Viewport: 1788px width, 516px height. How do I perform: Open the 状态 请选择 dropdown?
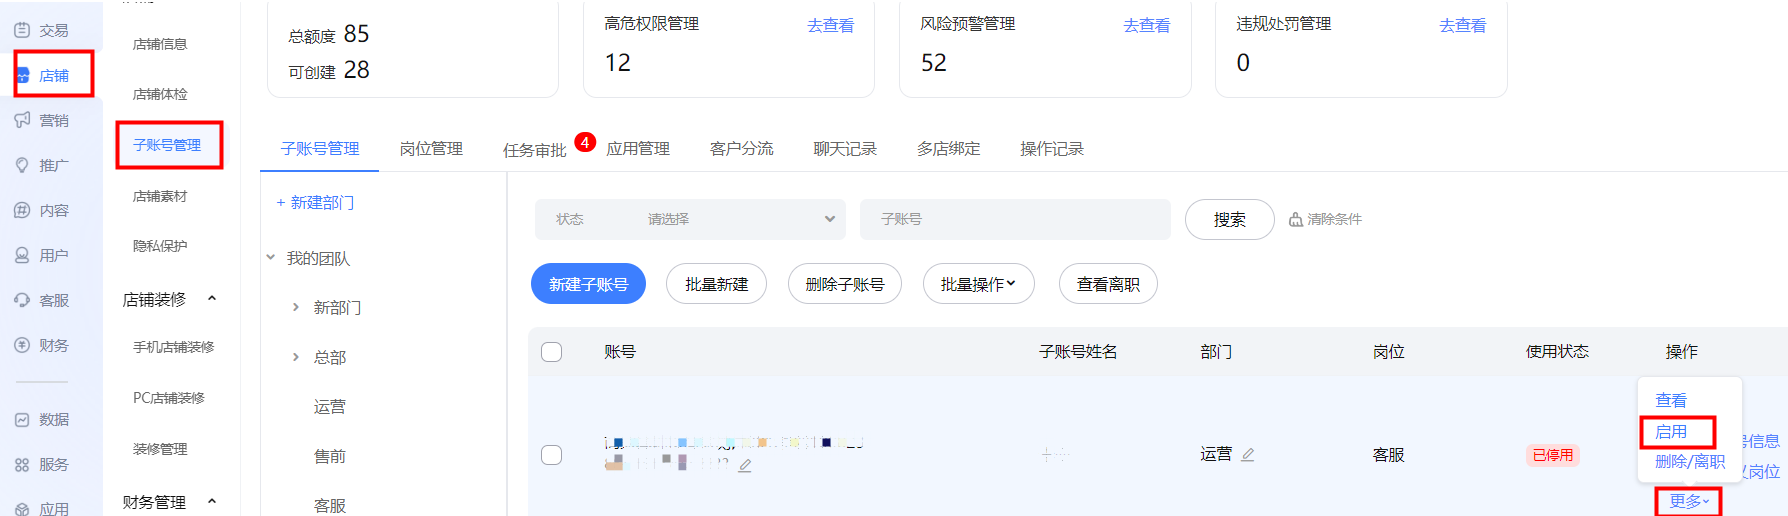coord(690,219)
